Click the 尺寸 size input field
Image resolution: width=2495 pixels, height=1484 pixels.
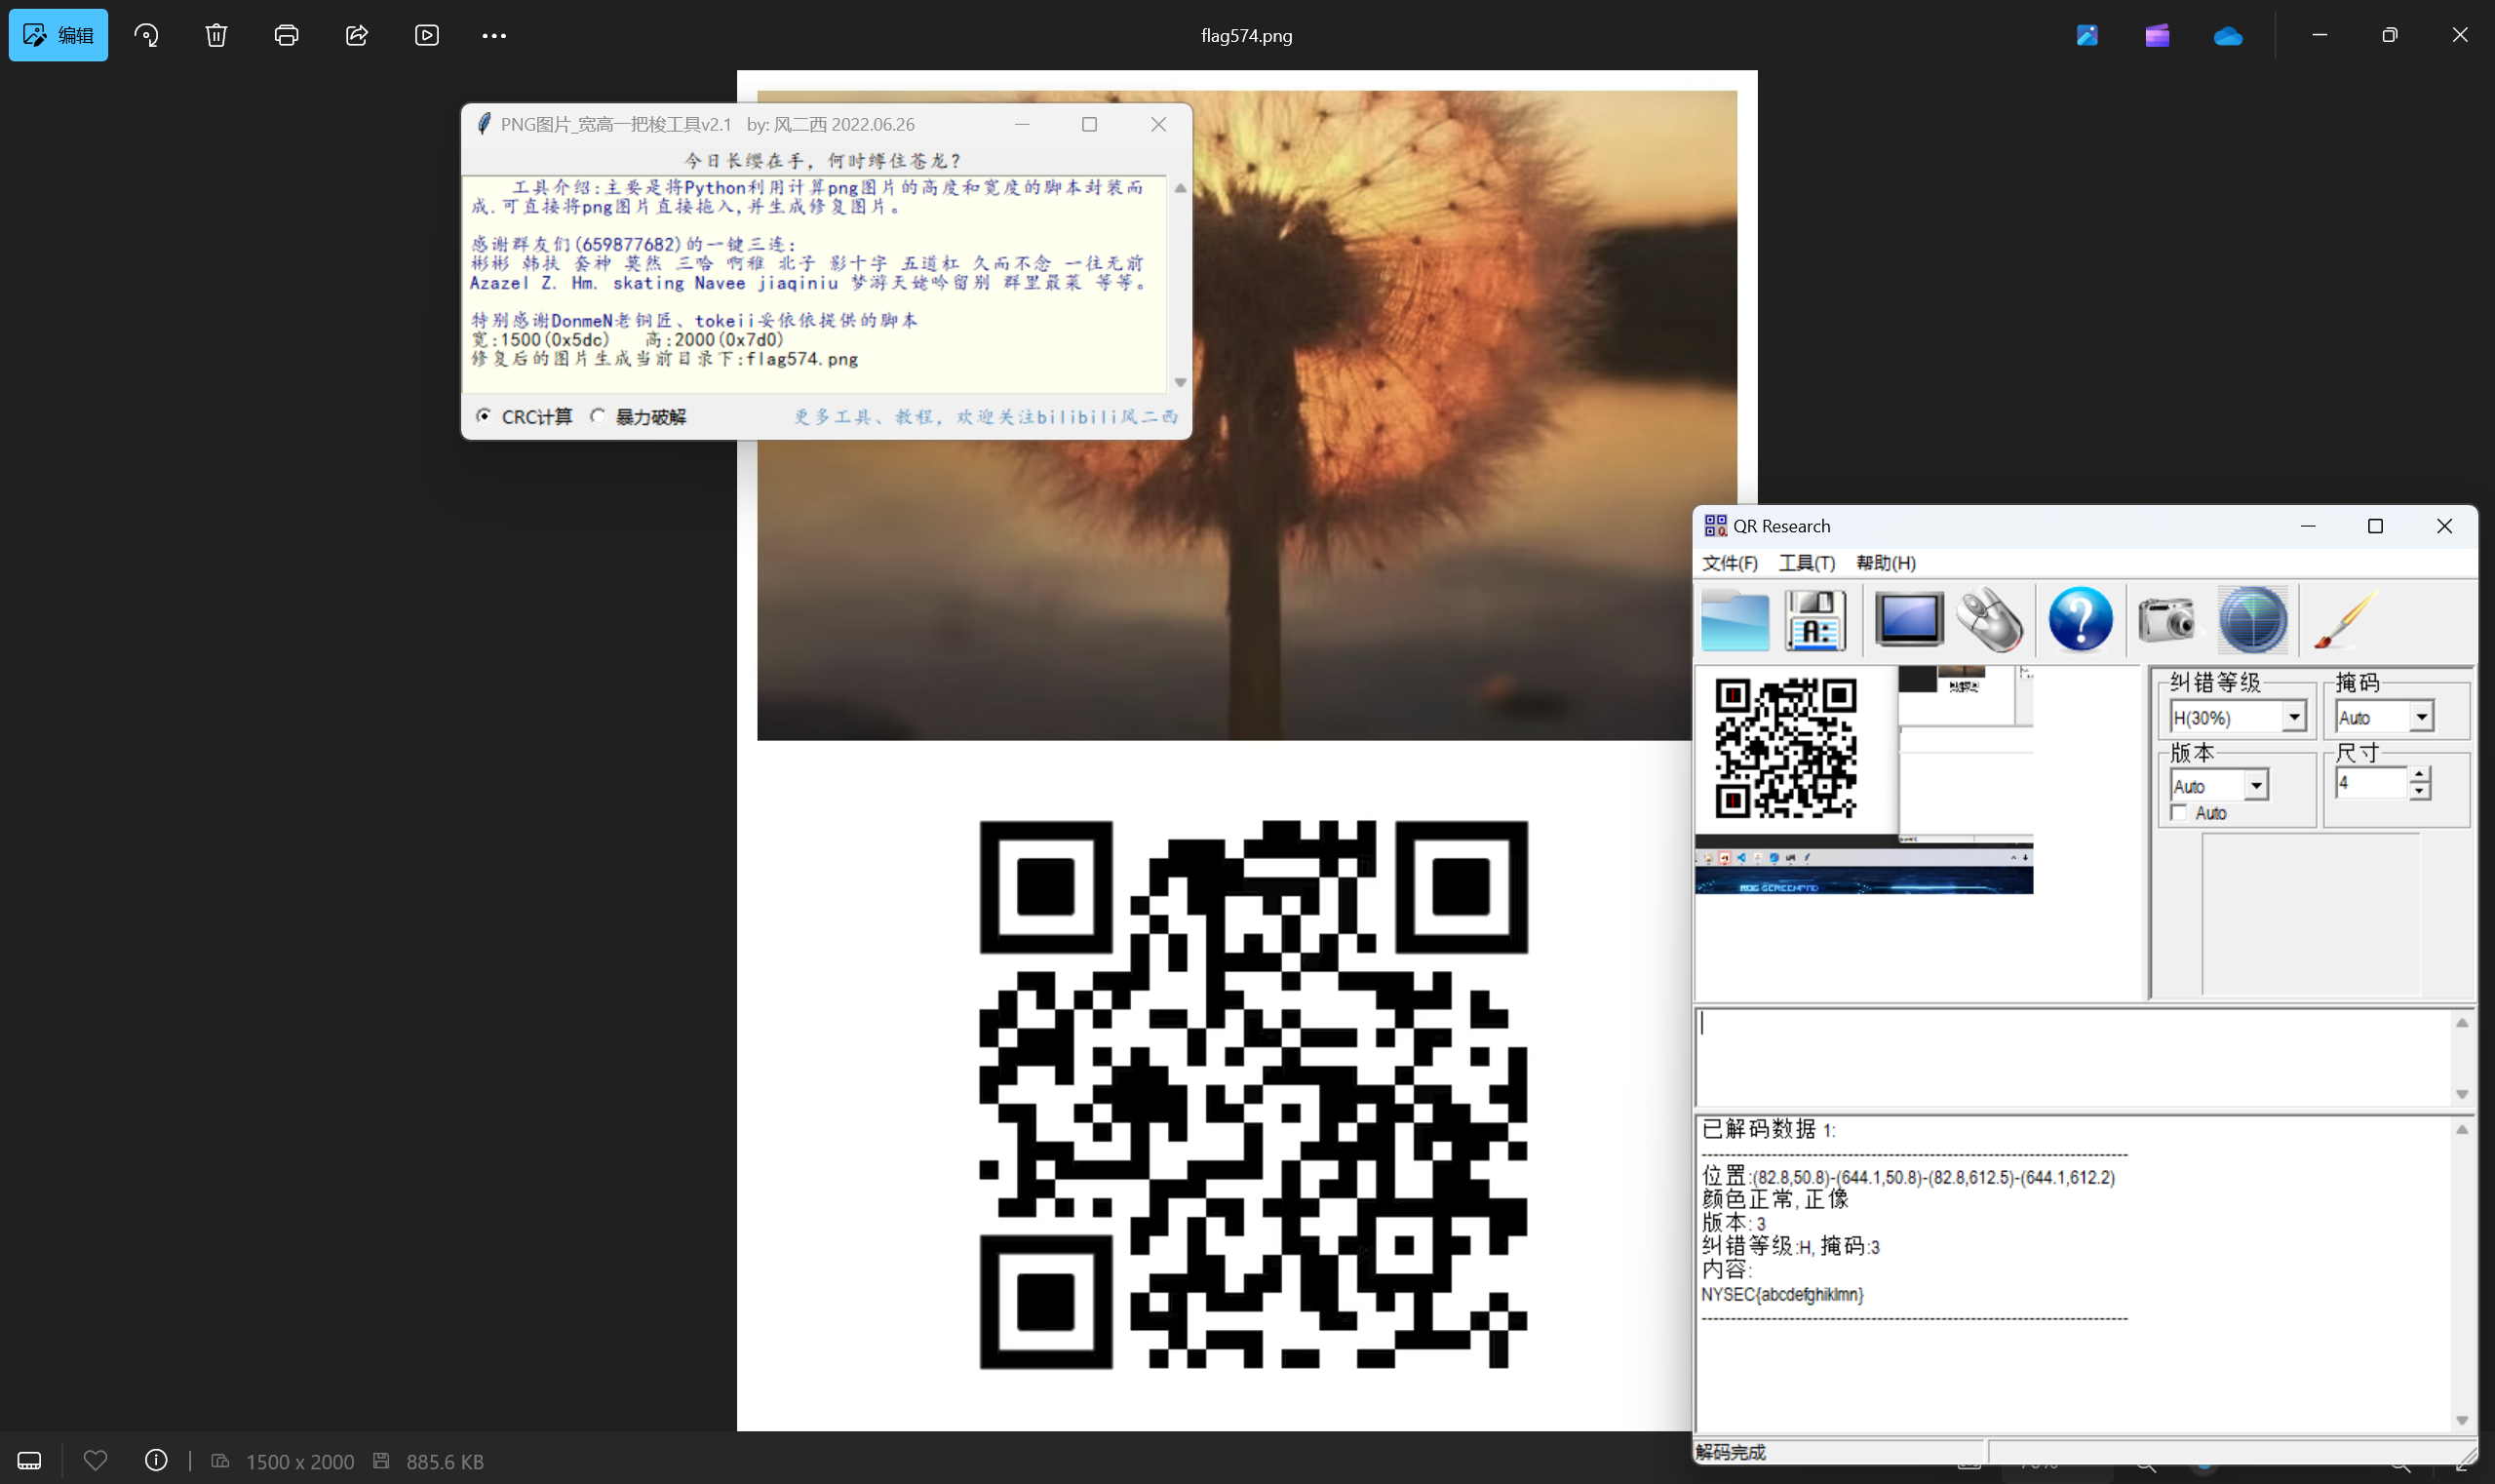pyautogui.click(x=2371, y=783)
